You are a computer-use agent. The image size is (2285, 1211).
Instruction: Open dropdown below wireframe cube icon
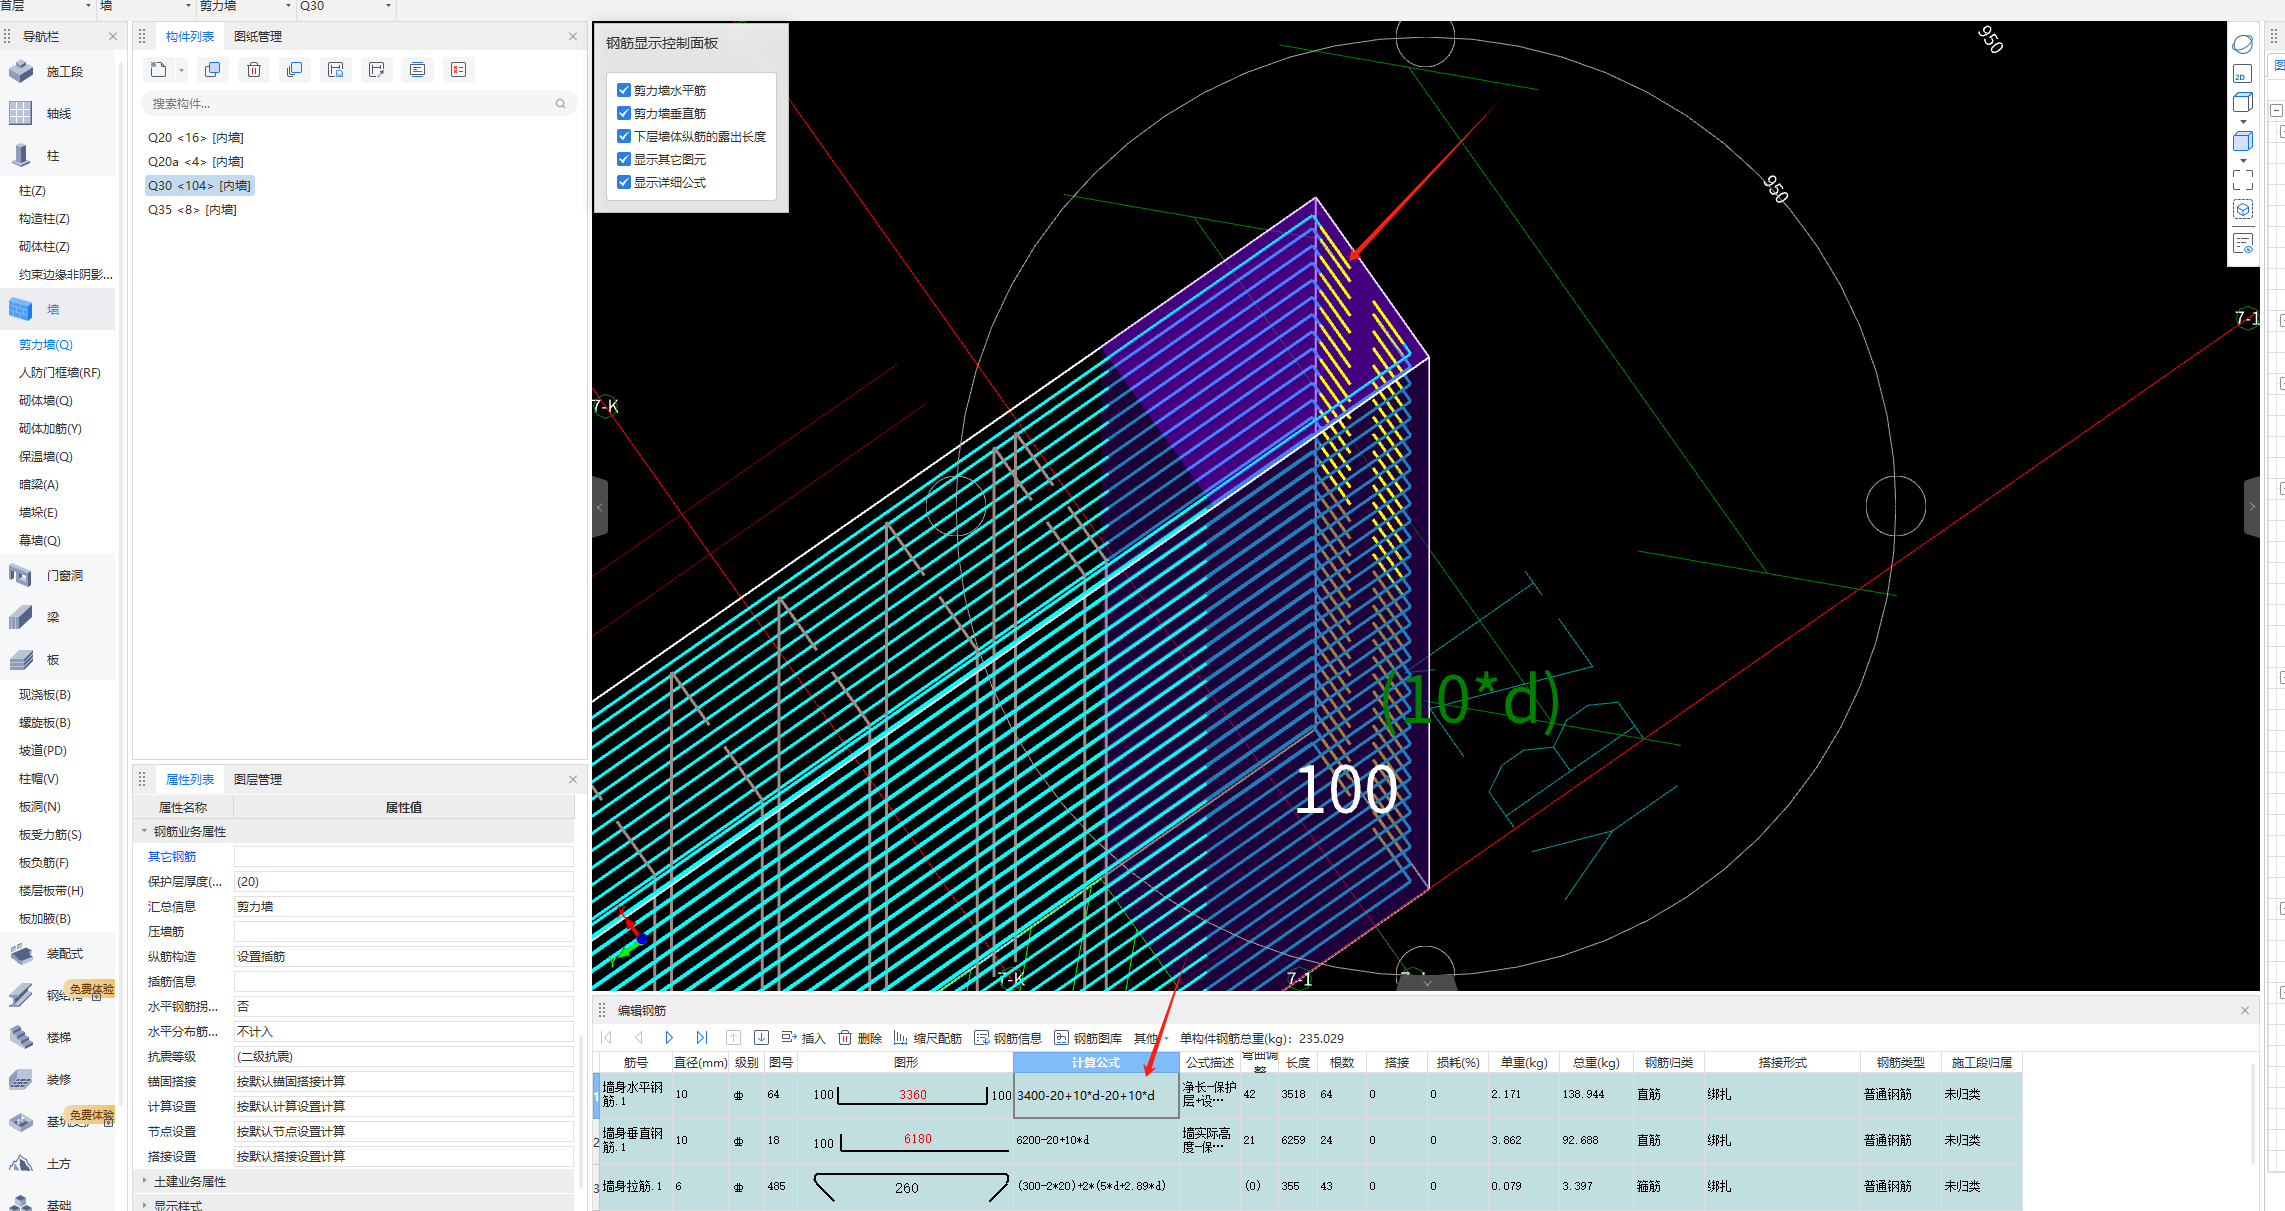coord(2243,122)
